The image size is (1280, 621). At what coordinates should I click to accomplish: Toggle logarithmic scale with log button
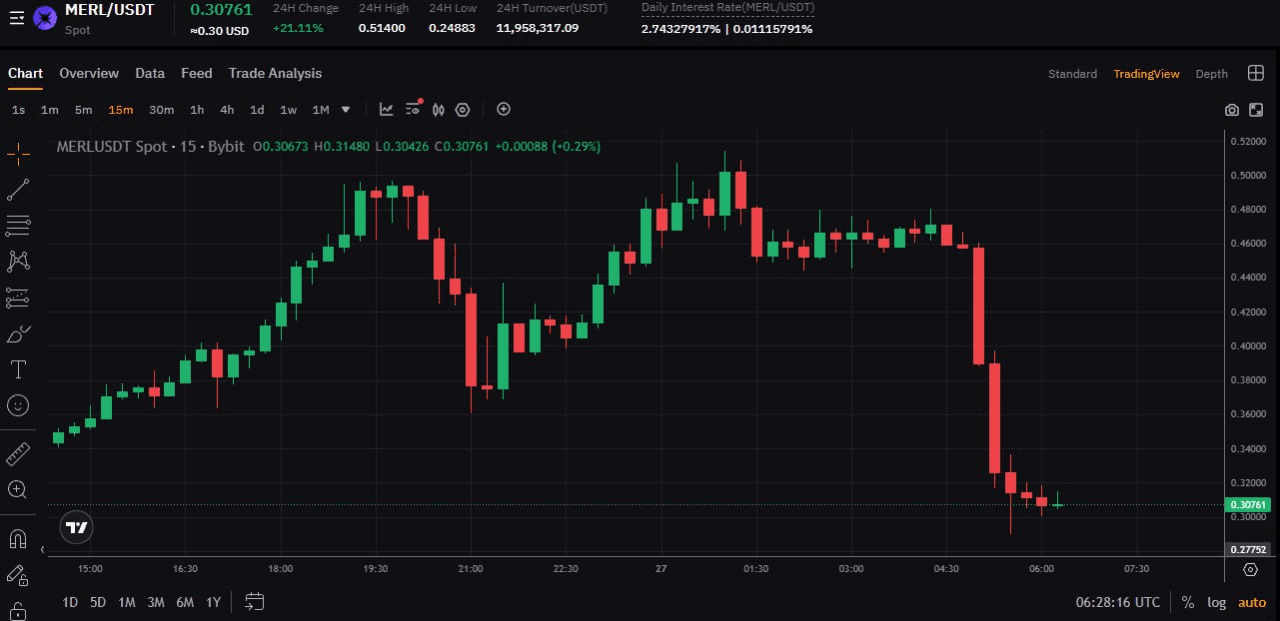[1216, 602]
